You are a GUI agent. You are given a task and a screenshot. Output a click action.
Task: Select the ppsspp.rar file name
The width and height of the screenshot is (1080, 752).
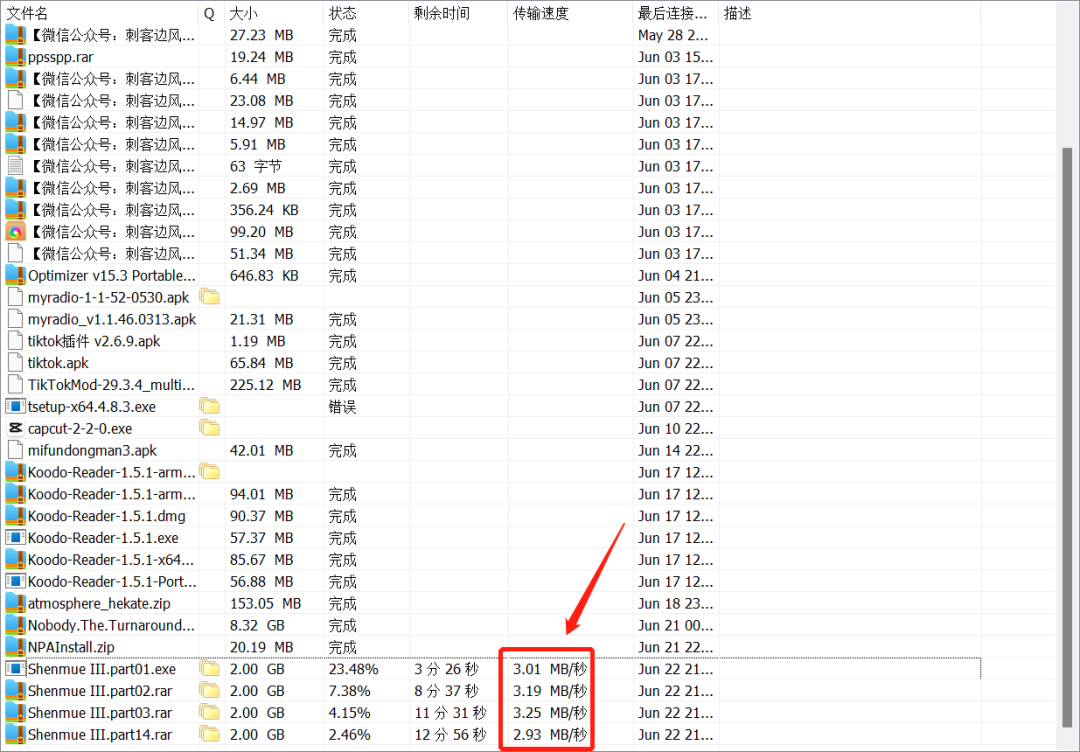(x=61, y=57)
